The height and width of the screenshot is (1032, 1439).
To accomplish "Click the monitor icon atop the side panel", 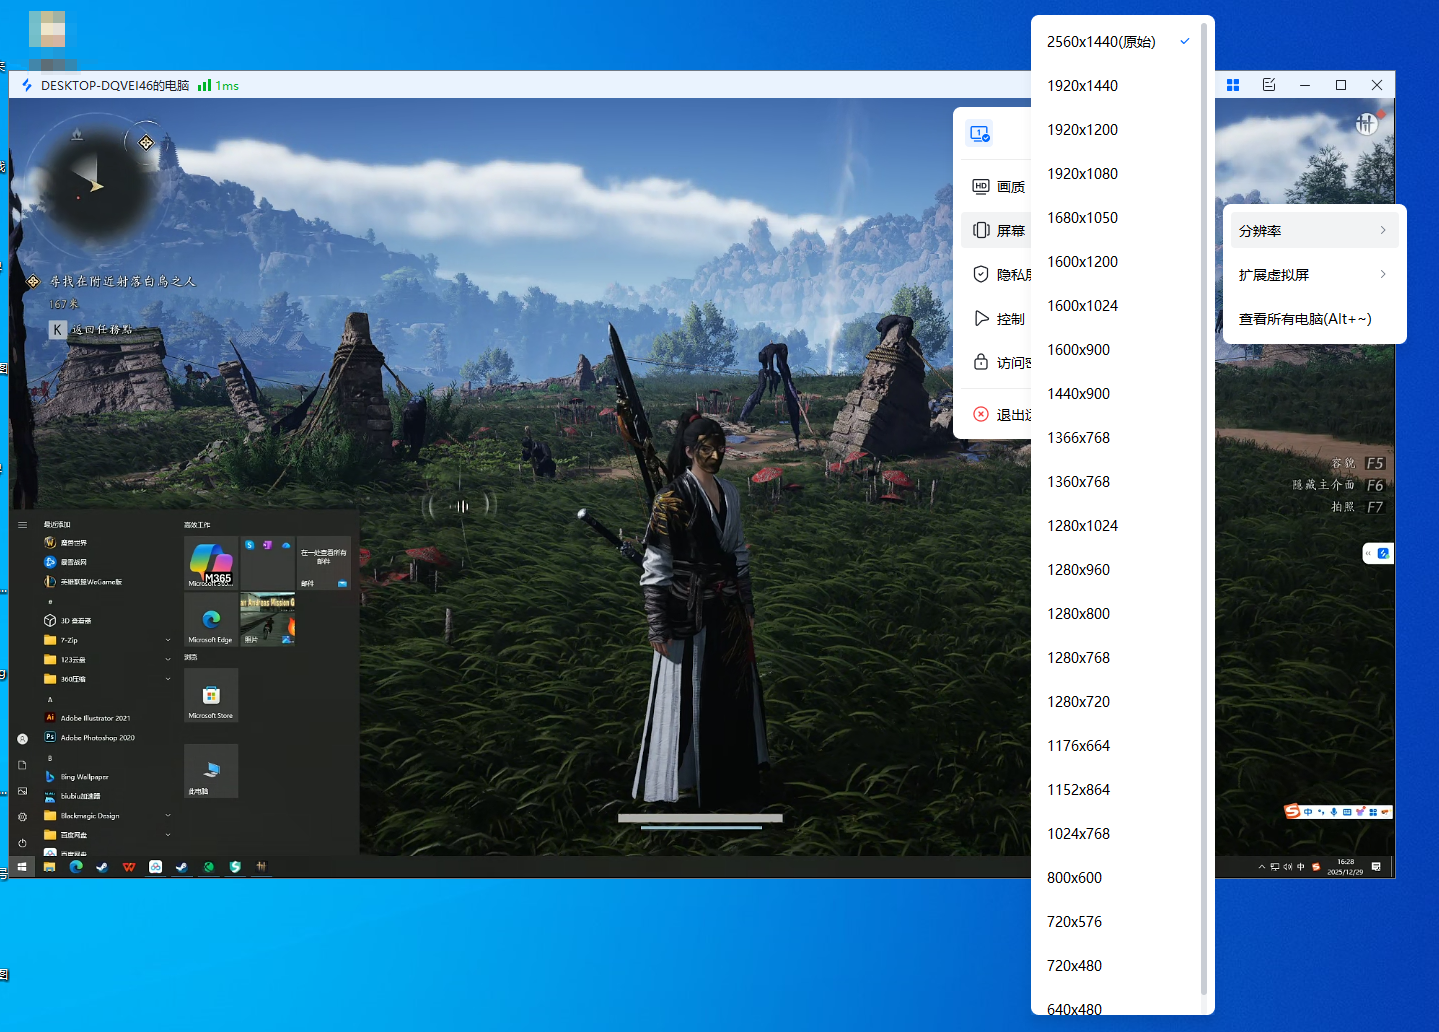I will point(979,133).
